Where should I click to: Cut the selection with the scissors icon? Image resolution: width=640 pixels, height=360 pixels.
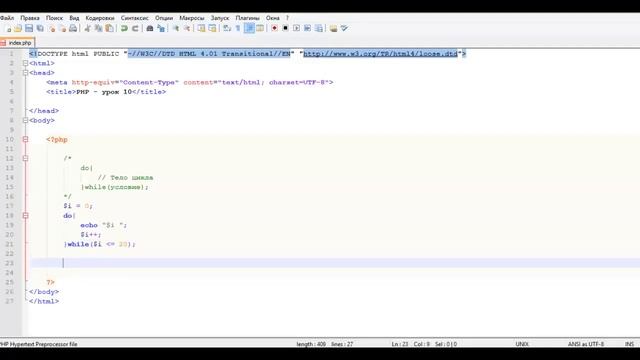[x=87, y=29]
